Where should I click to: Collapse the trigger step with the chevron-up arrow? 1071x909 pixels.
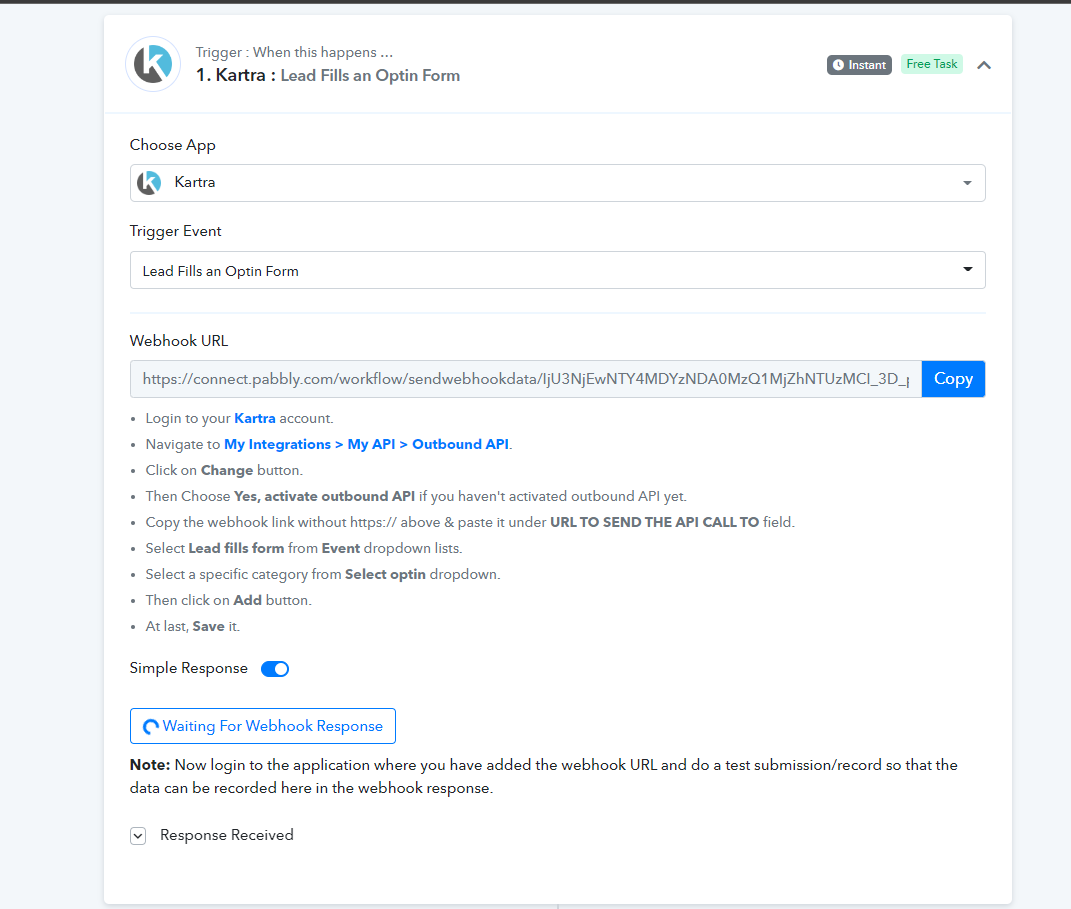click(x=984, y=66)
